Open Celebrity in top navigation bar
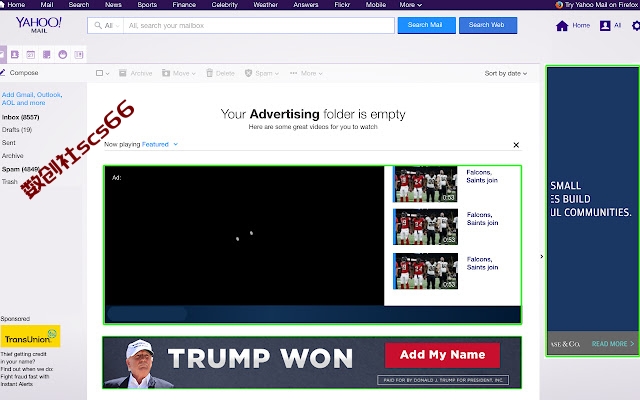Viewport: 640px width, 400px height. pyautogui.click(x=224, y=4)
